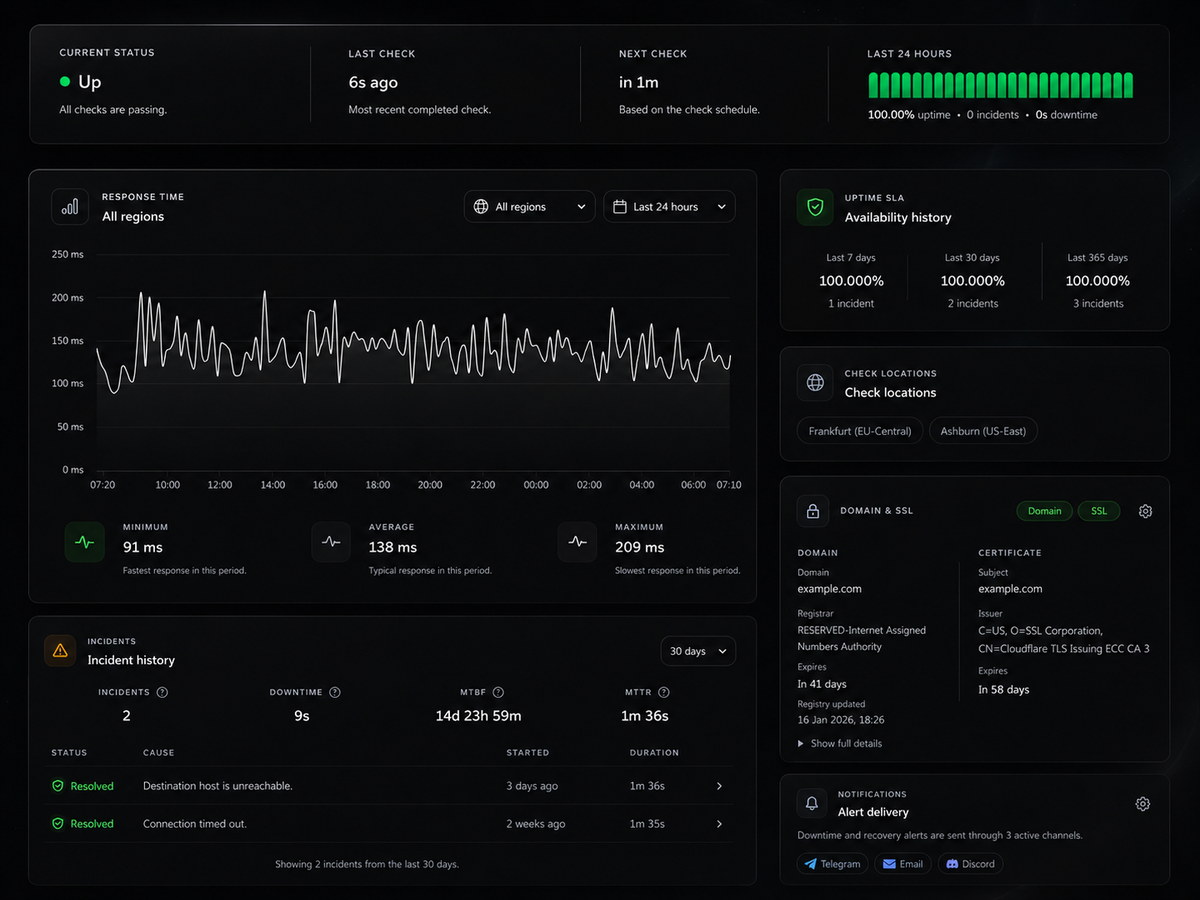Click the 138 ms average value

coord(393,547)
